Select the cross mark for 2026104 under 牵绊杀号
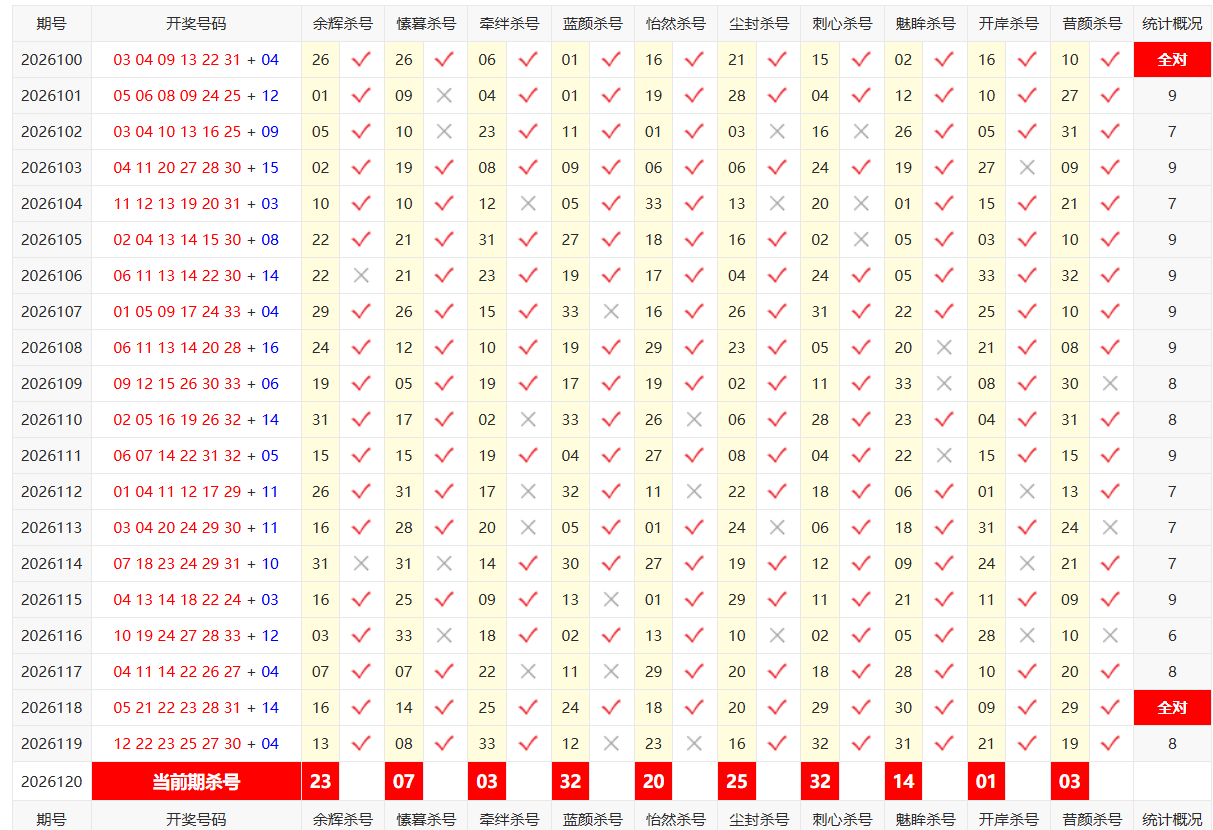The height and width of the screenshot is (830, 1213). (x=528, y=204)
